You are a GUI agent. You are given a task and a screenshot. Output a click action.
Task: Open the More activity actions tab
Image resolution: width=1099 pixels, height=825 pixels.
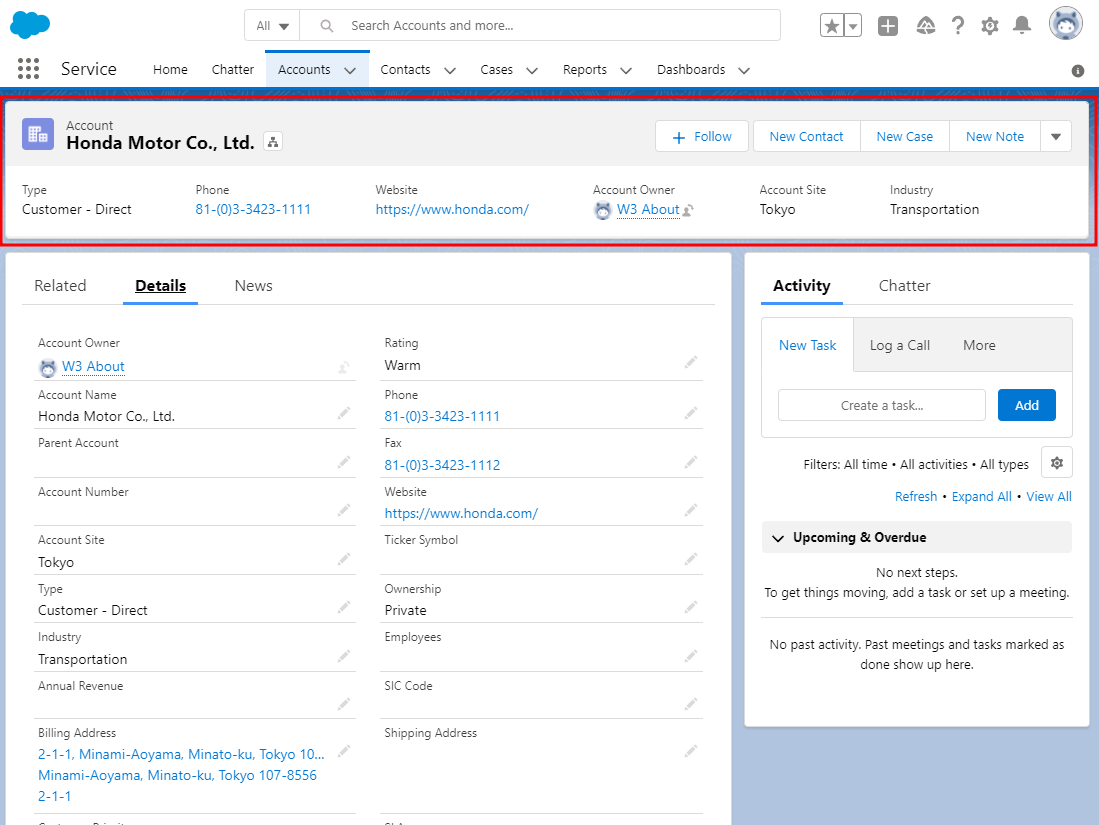(x=978, y=346)
